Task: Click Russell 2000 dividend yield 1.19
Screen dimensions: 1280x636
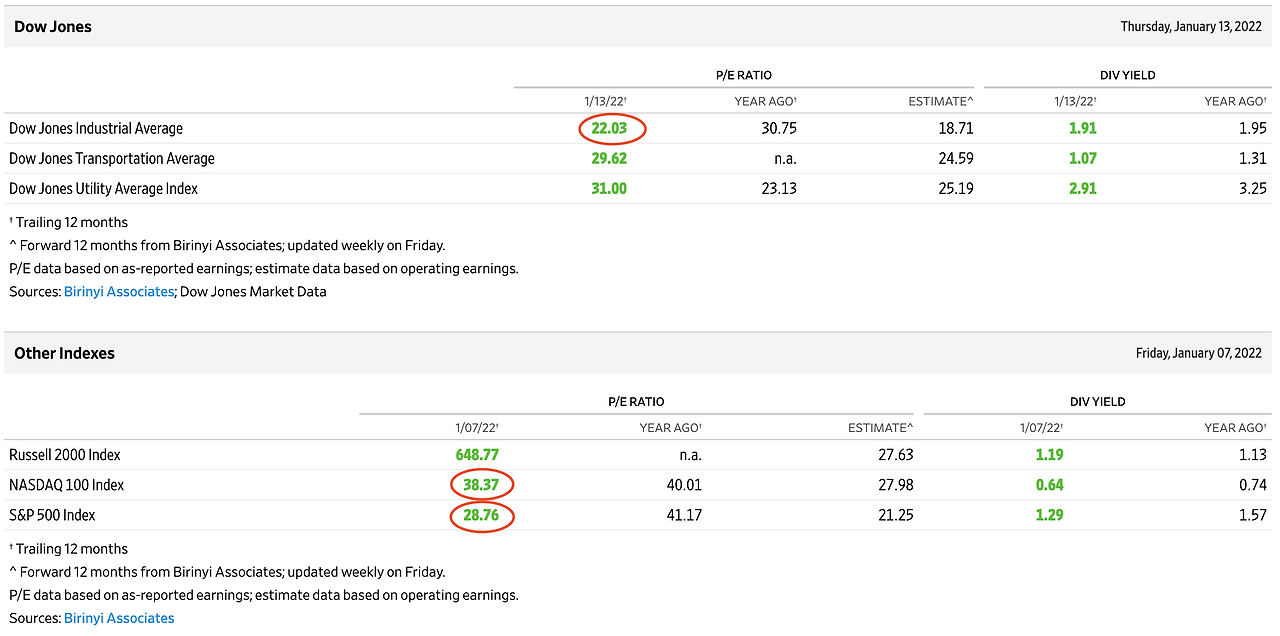Action: [1051, 454]
